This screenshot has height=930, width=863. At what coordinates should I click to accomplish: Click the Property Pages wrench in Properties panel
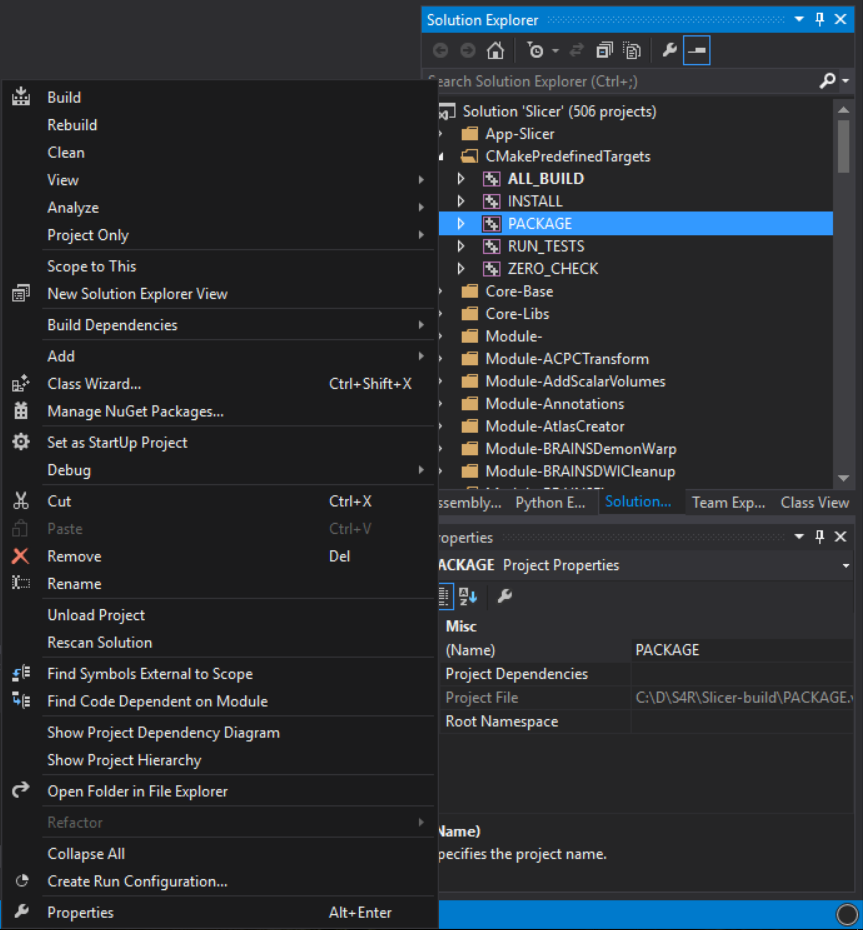pos(505,596)
